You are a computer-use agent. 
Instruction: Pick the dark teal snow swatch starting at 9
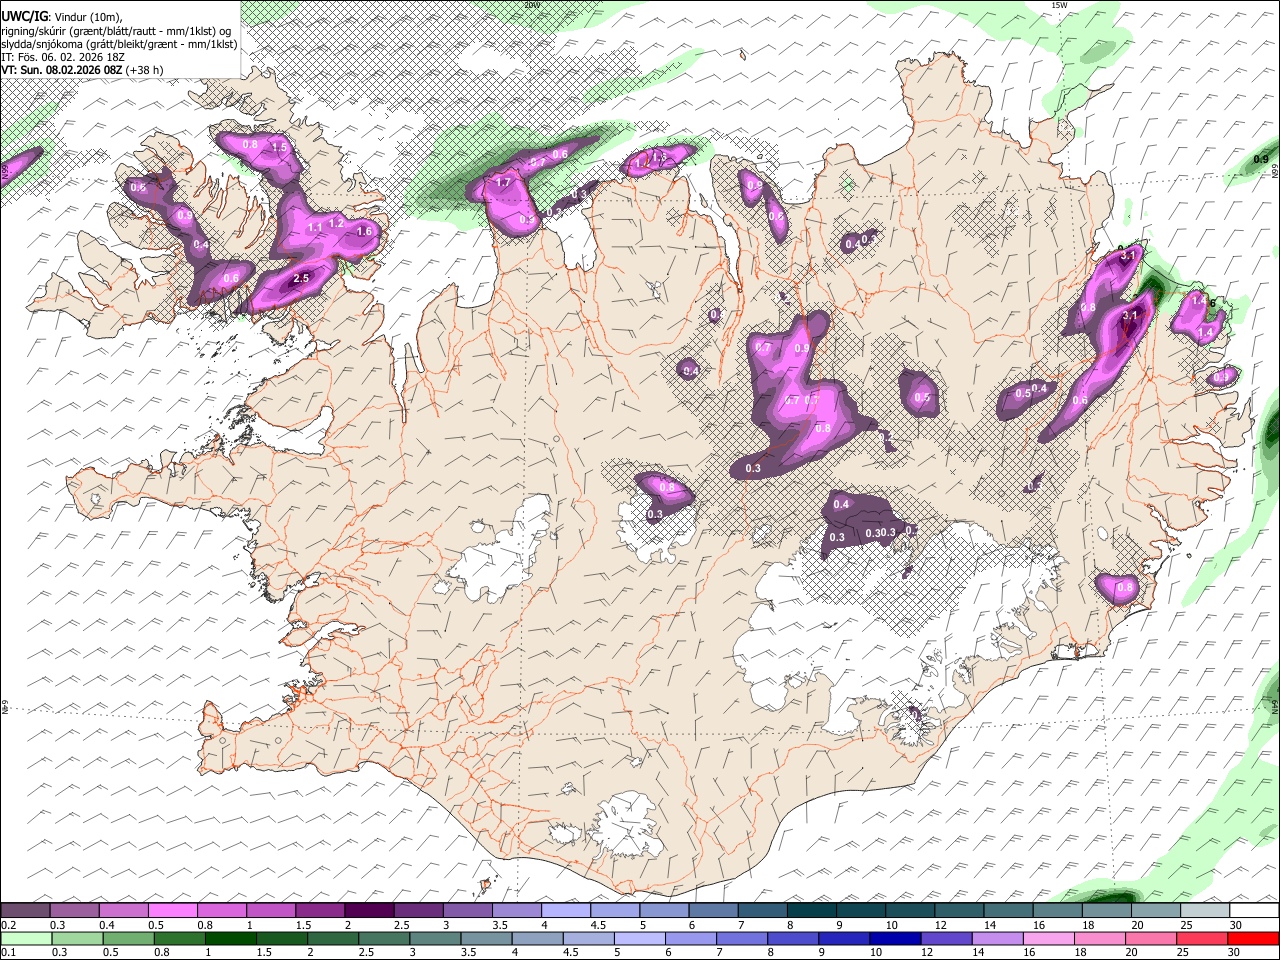tap(861, 911)
